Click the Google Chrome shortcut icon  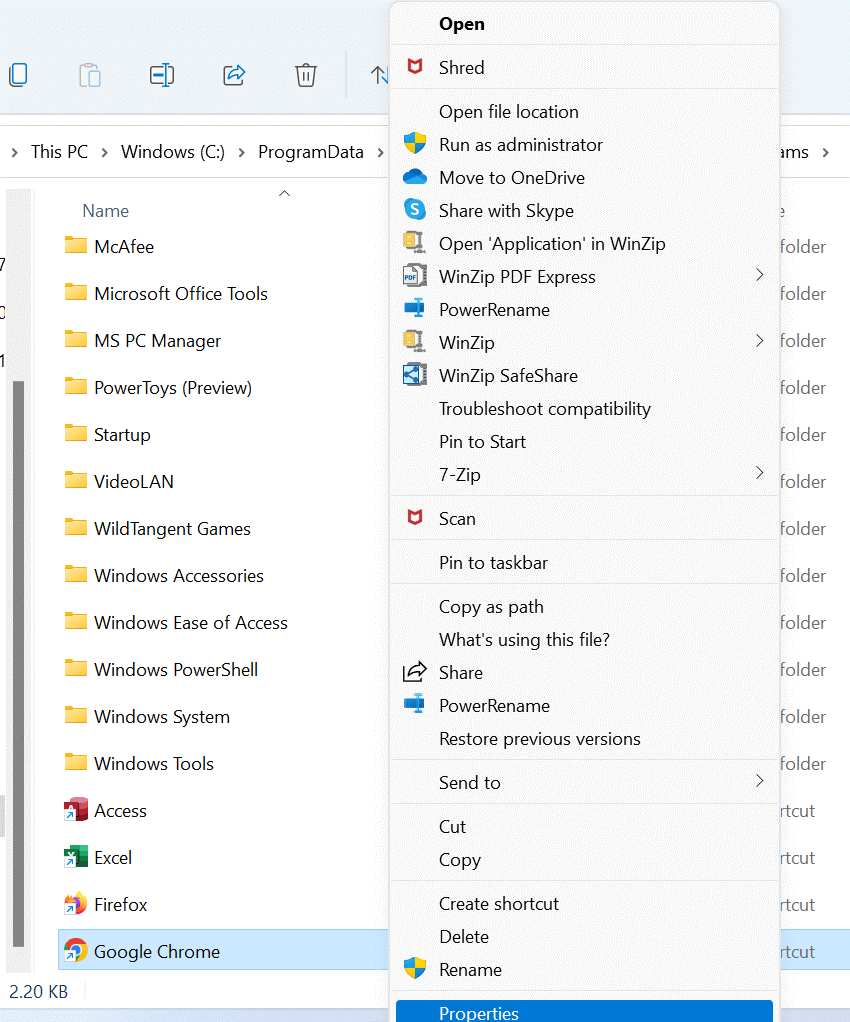pos(76,950)
